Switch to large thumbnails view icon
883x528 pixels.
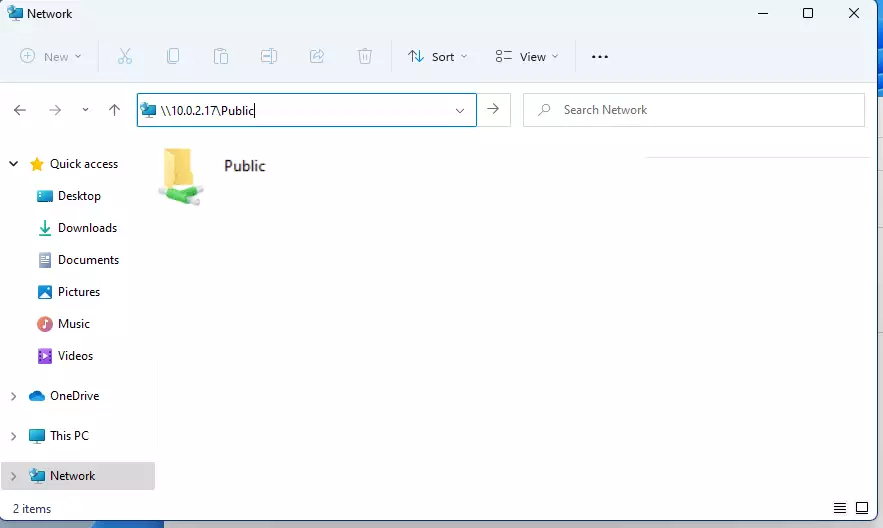862,508
